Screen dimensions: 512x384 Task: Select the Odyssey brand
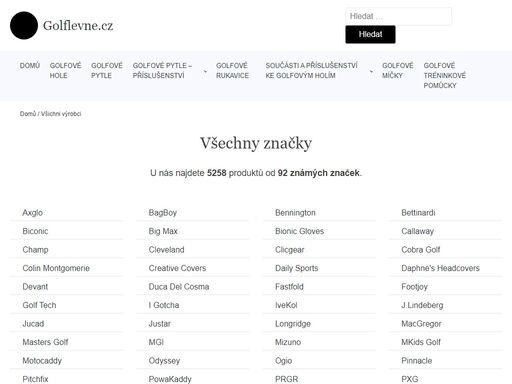(164, 361)
